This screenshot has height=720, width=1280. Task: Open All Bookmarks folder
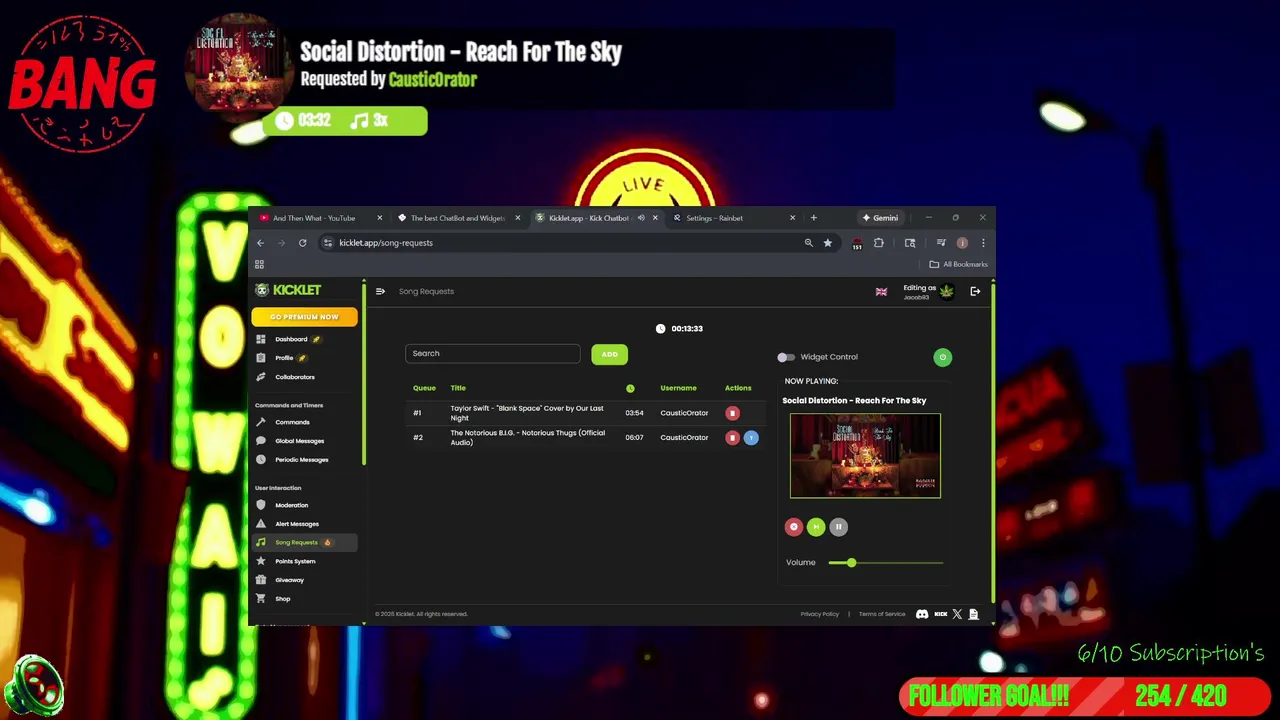[958, 264]
